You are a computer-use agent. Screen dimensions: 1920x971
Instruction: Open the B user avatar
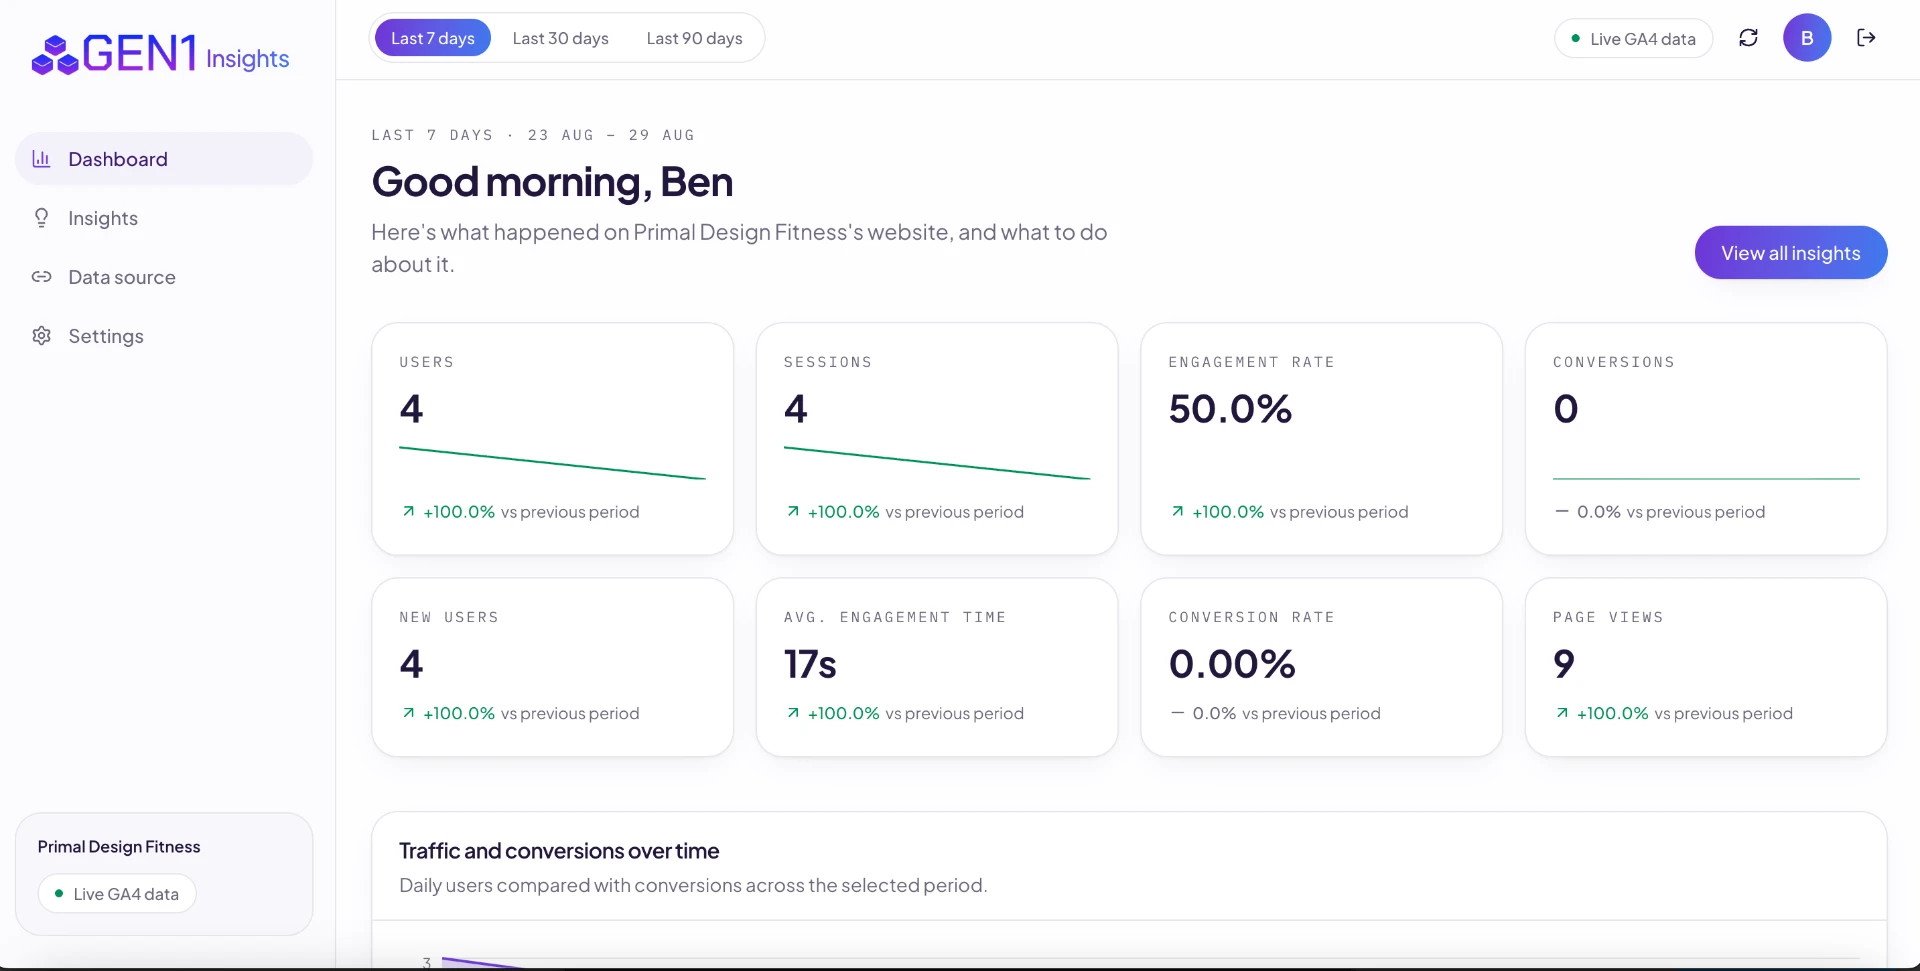point(1807,38)
